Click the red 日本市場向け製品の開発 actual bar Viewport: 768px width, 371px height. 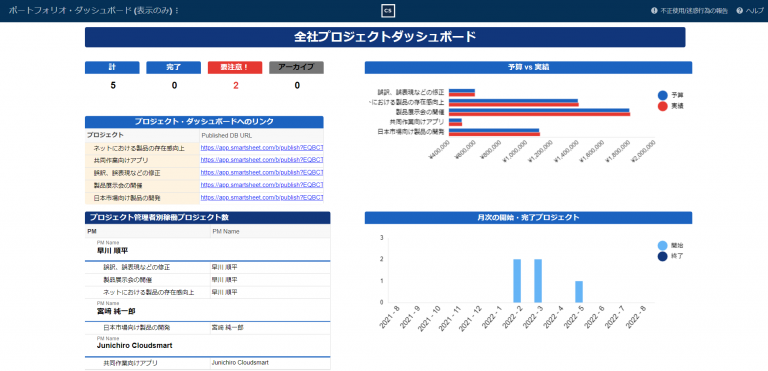(494, 134)
